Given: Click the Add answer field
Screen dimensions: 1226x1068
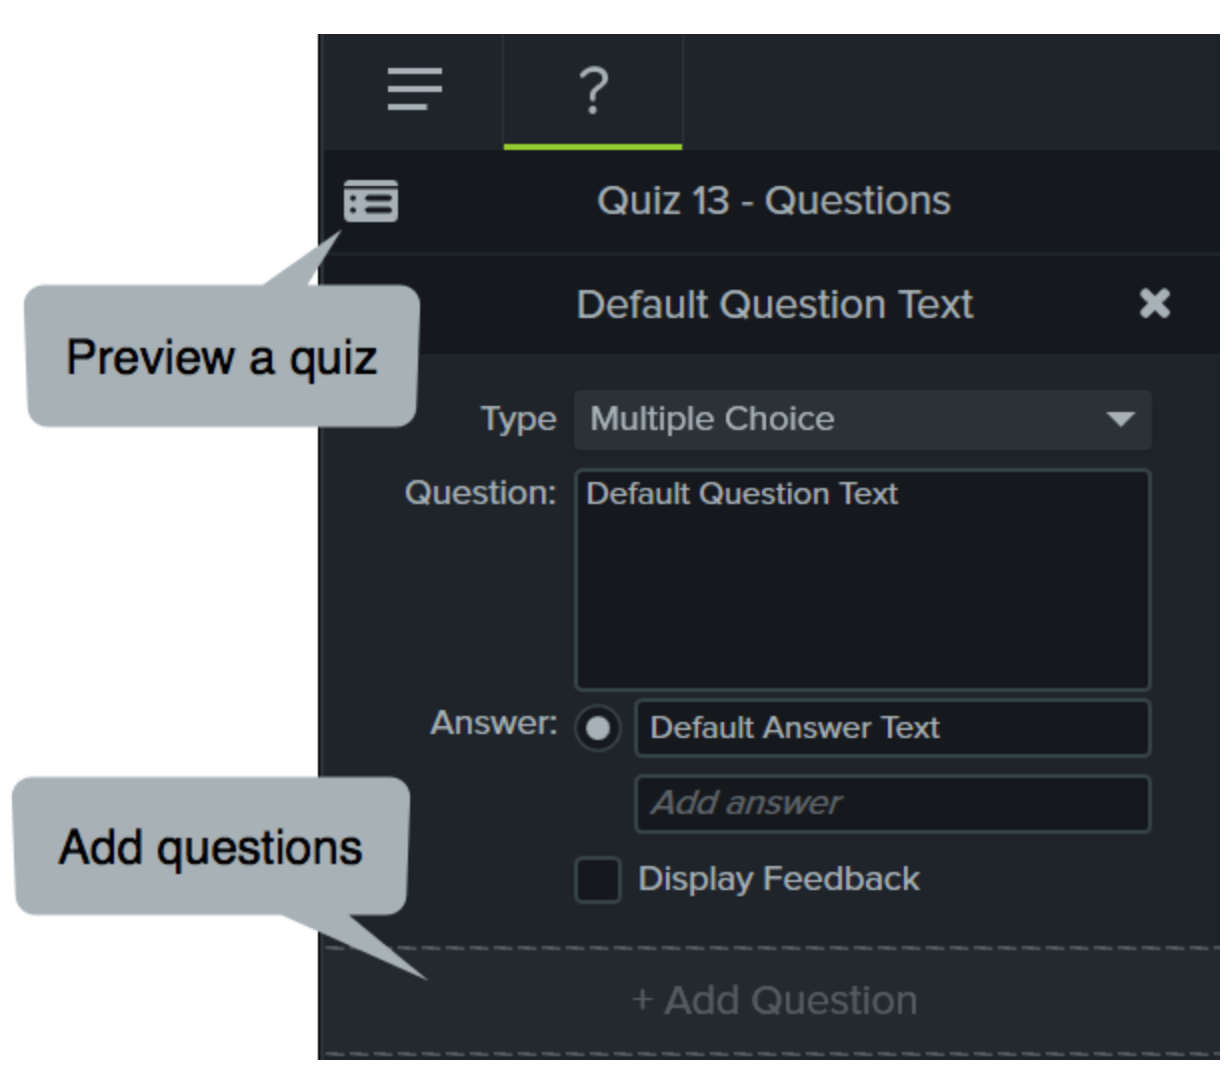Looking at the screenshot, I should coord(891,803).
